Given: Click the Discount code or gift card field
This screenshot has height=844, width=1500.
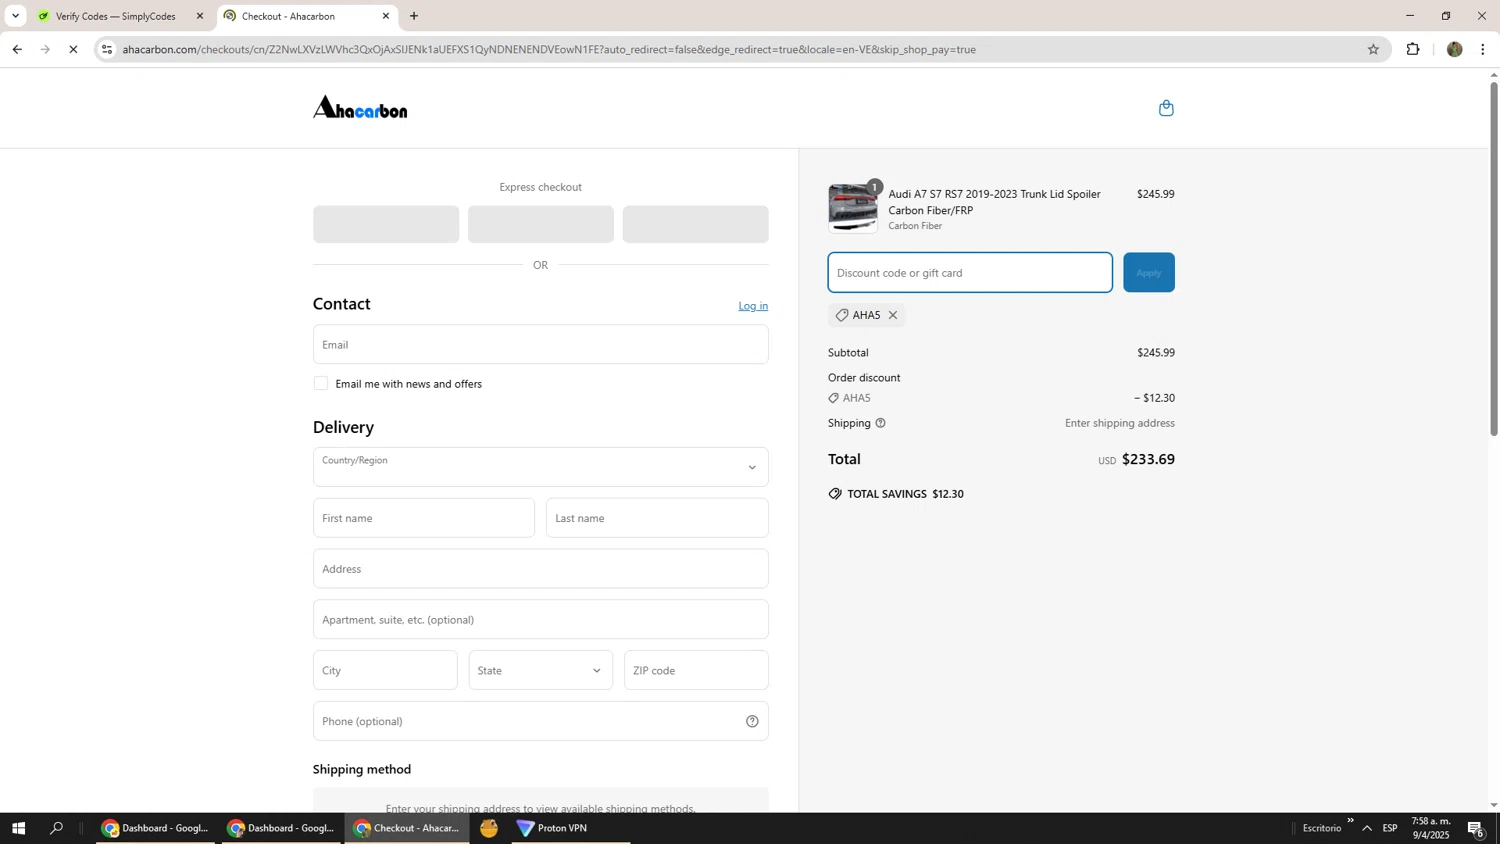Looking at the screenshot, I should point(970,272).
